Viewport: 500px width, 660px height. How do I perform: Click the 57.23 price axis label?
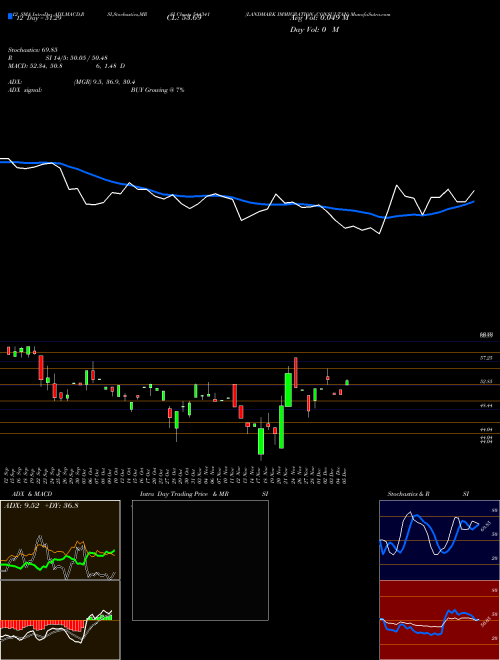coord(486,358)
